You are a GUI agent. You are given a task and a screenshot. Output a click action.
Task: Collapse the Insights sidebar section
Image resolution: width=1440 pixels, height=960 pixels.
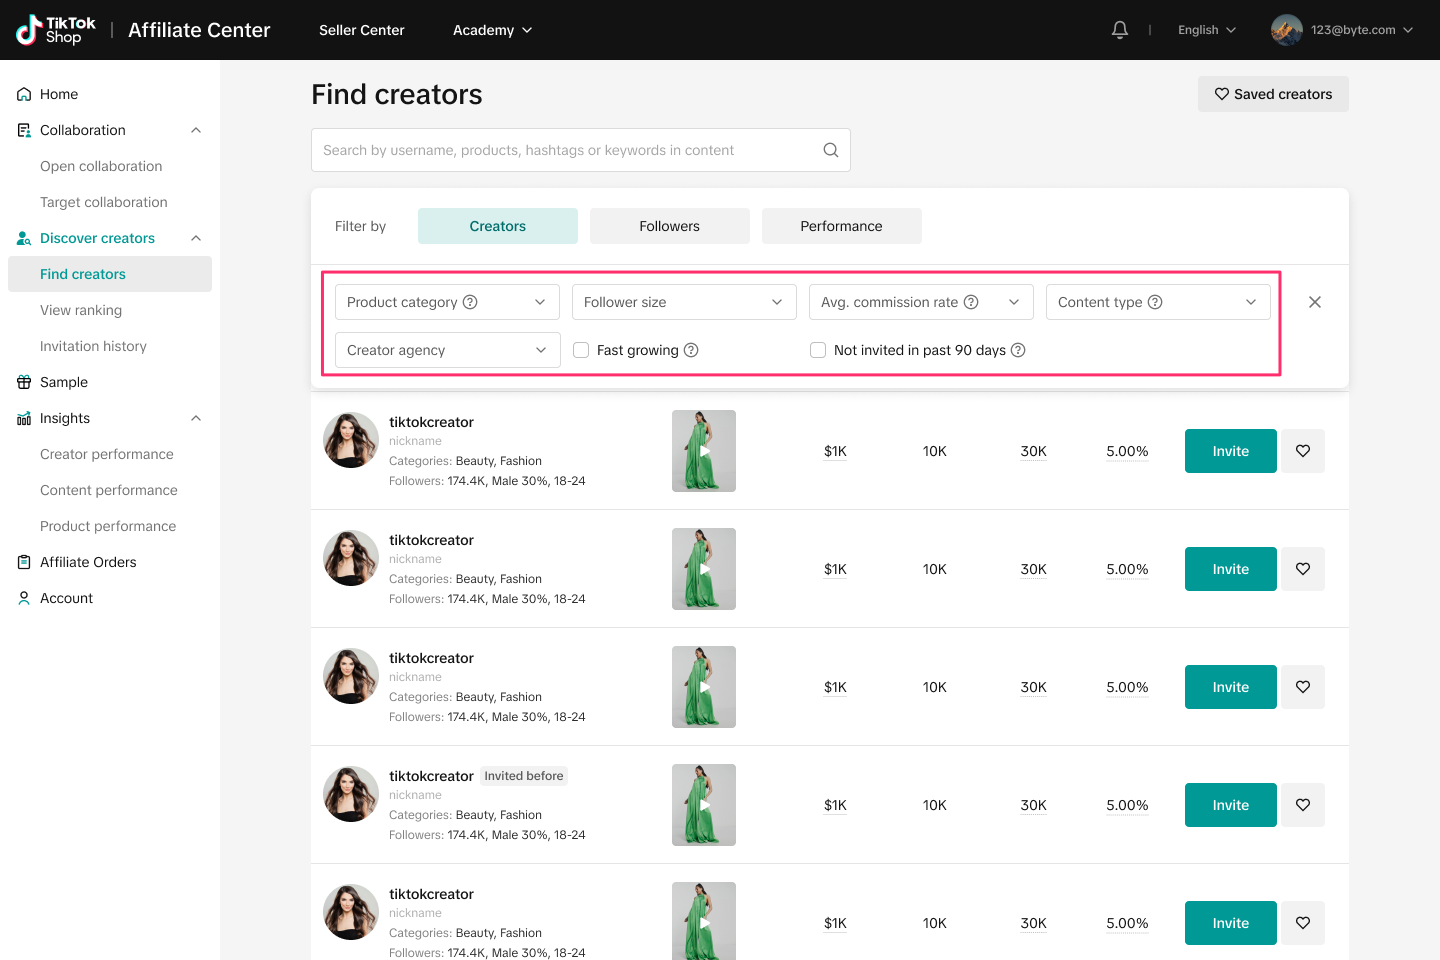tap(196, 418)
